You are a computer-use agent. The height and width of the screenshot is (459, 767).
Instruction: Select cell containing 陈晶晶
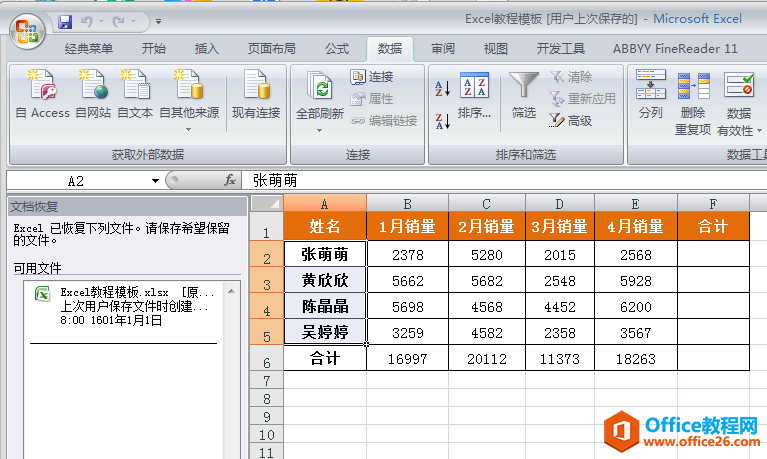point(325,306)
